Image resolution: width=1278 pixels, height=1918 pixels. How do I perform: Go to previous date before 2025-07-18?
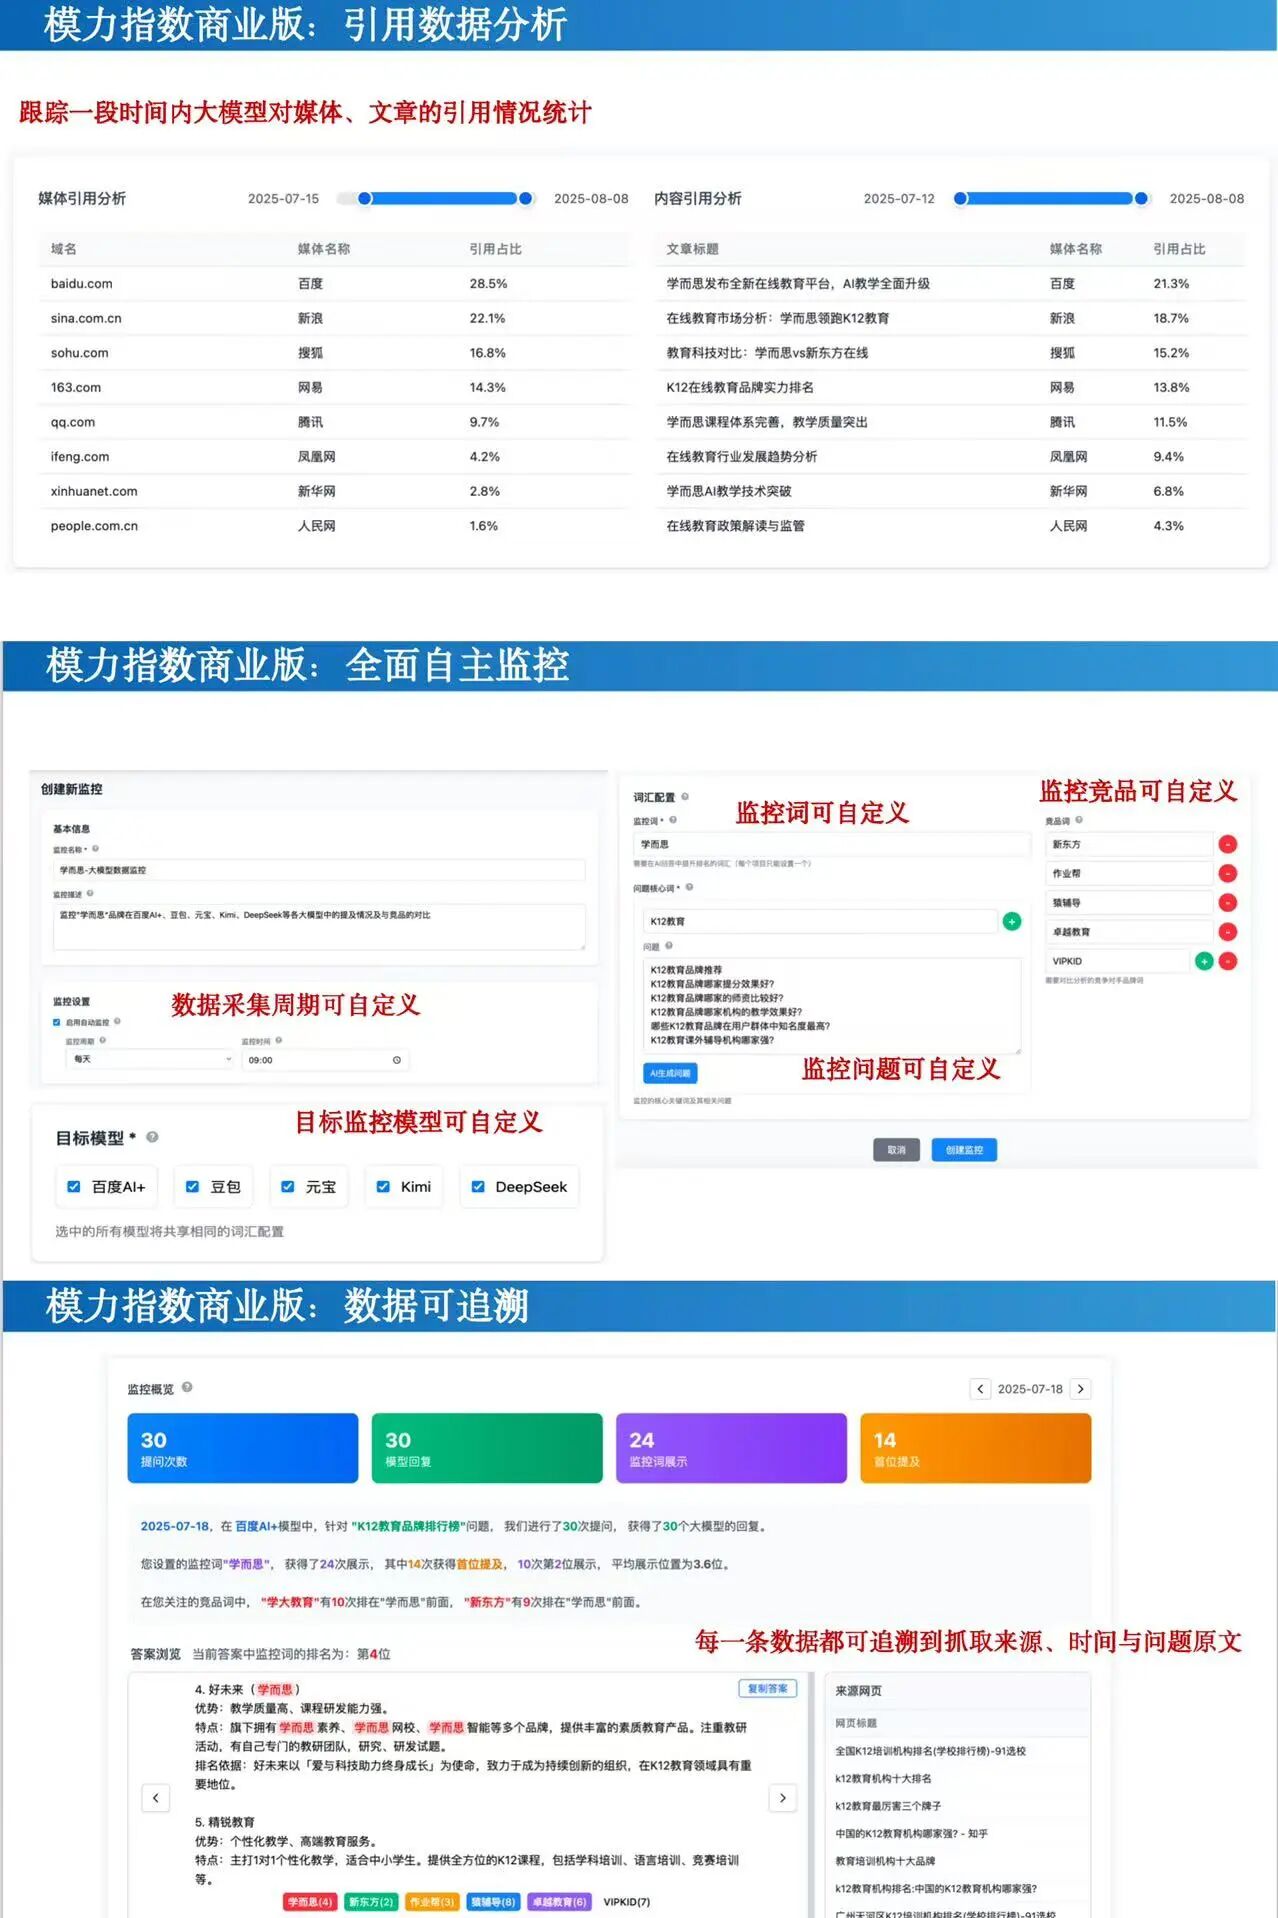point(980,1389)
